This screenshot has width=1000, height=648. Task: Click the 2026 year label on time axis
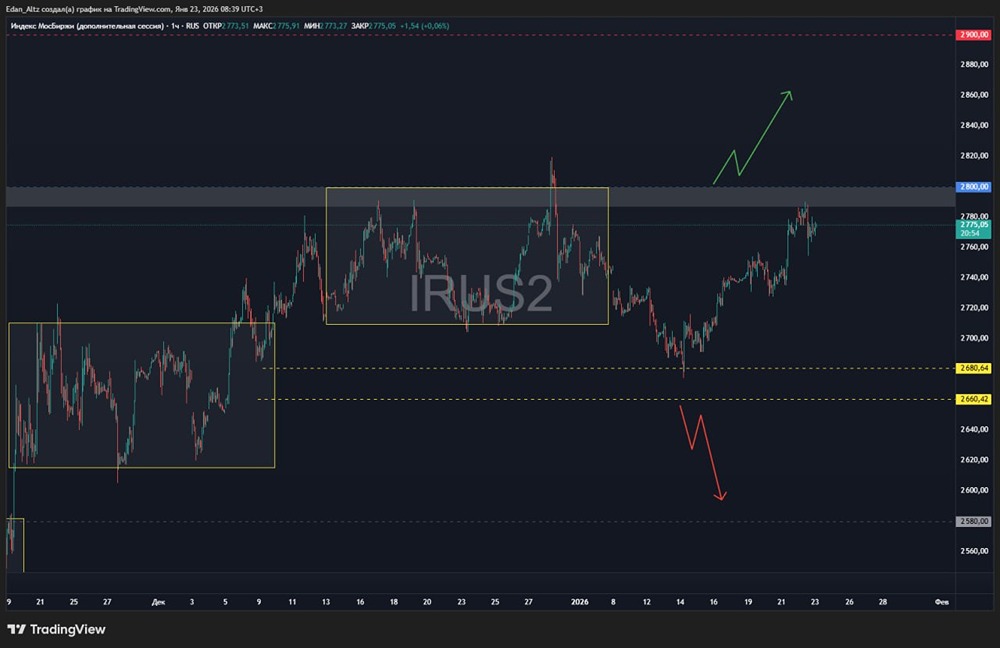pos(580,602)
